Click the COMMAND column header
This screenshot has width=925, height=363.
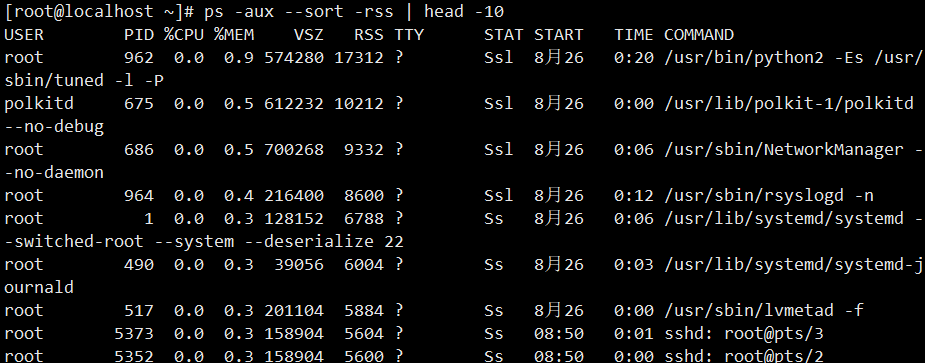(699, 35)
